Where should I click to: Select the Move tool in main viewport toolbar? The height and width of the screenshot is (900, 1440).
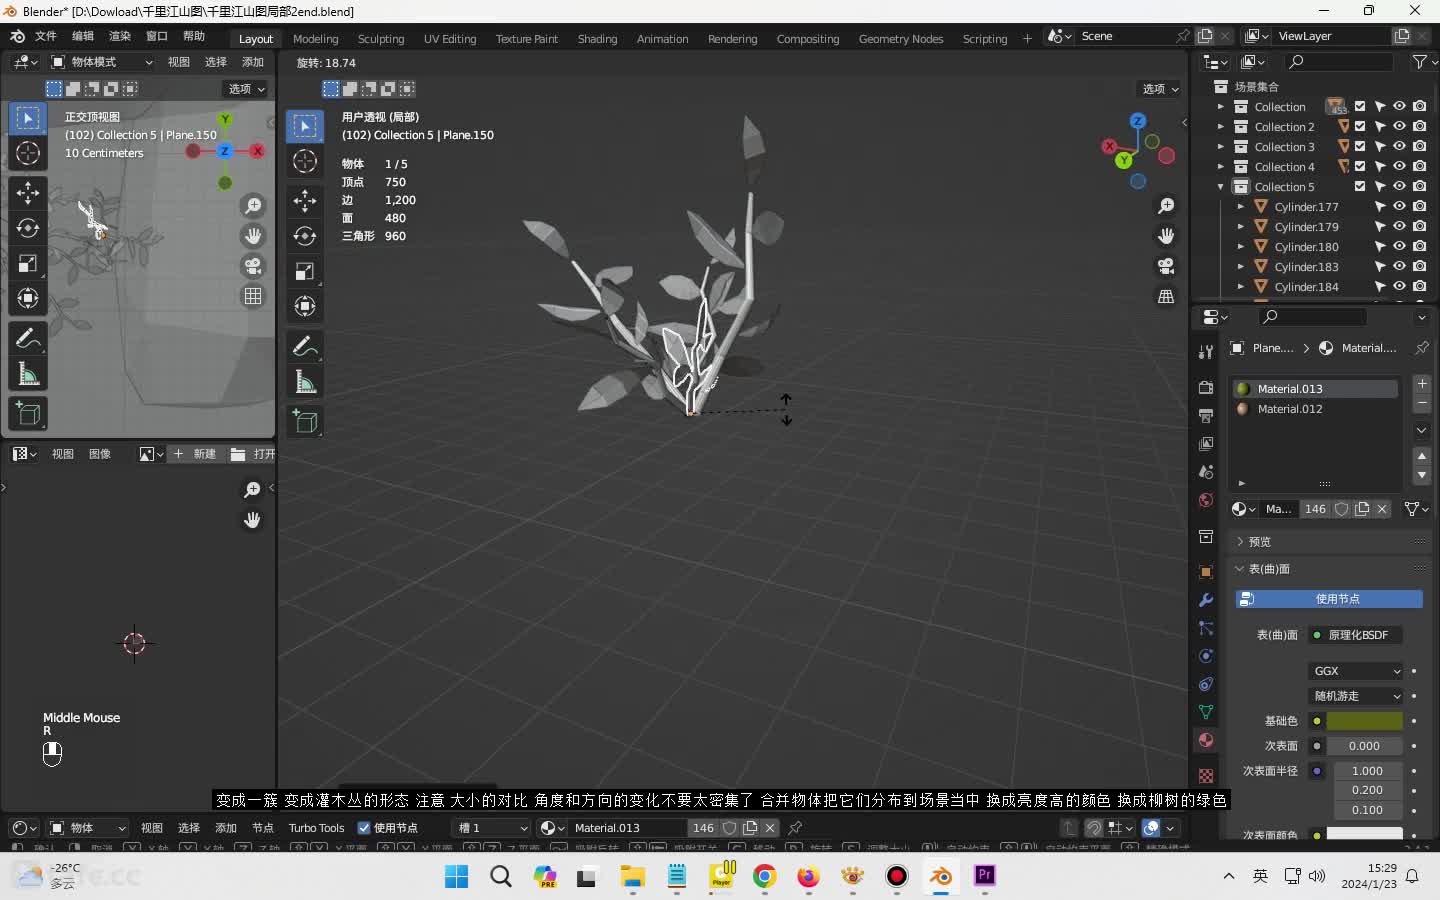point(305,200)
